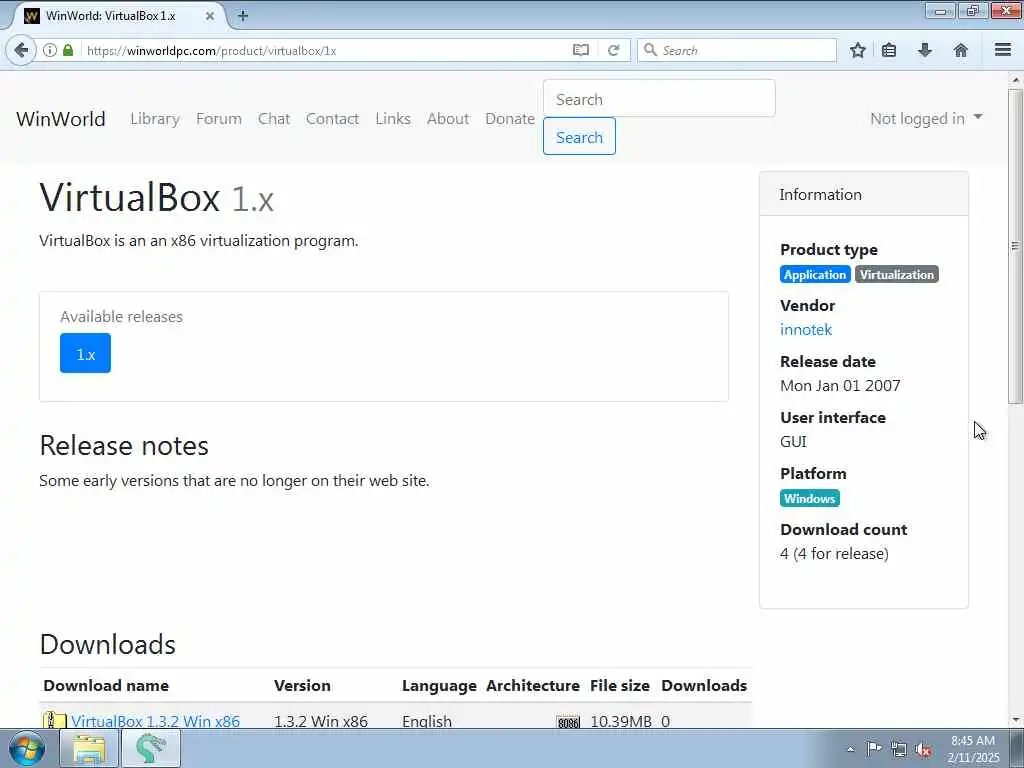The image size is (1024, 768).
Task: Toggle Reader View icon in the address bar
Action: coord(581,50)
